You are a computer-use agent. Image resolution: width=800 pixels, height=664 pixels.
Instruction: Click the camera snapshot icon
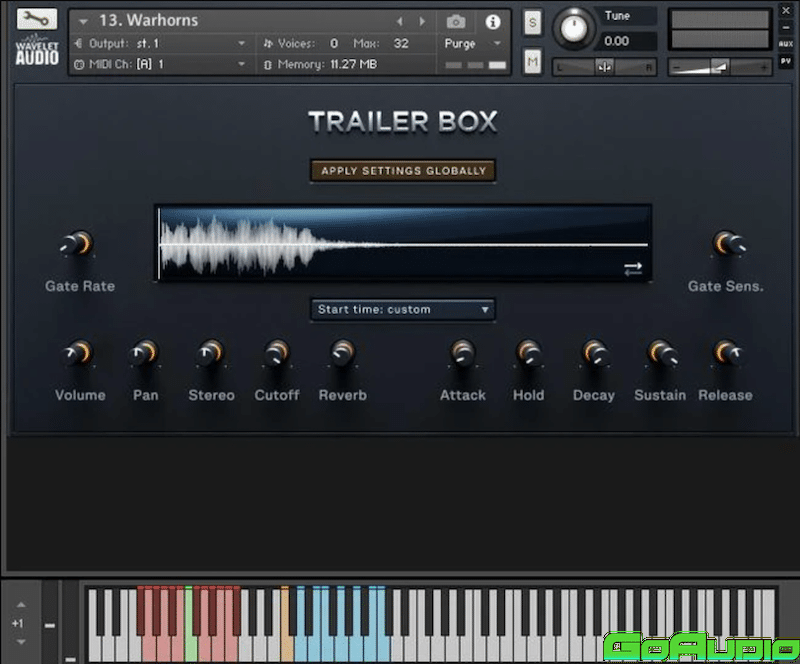456,21
